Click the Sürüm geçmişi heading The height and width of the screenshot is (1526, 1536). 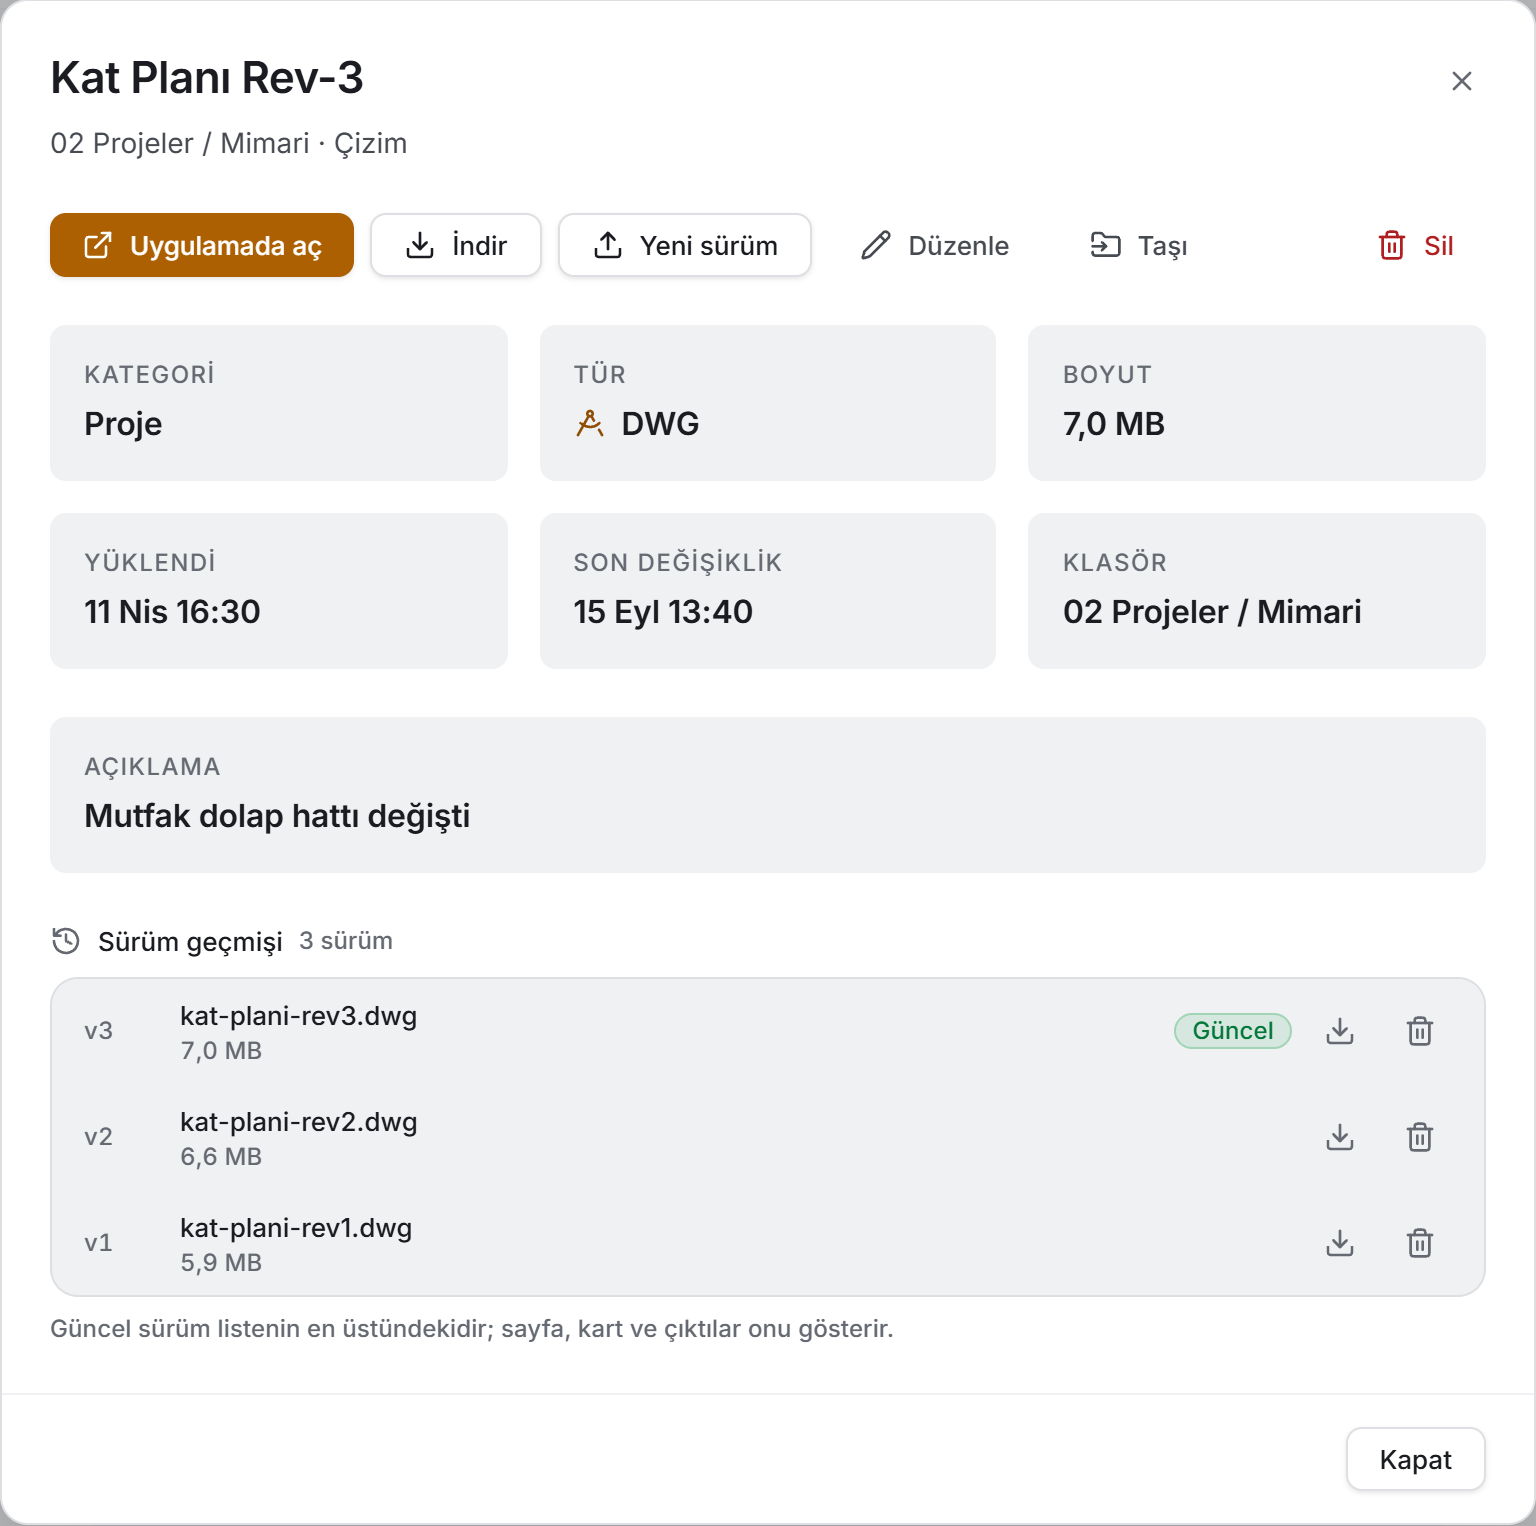(190, 942)
